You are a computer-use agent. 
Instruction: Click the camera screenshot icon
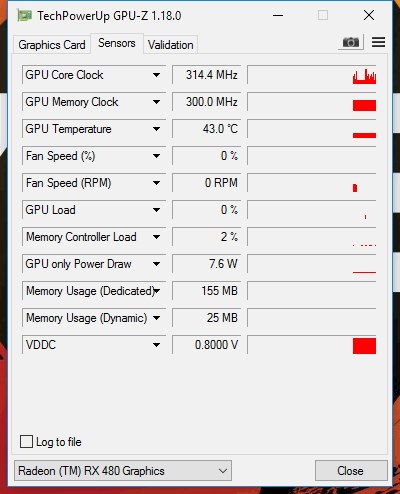351,42
